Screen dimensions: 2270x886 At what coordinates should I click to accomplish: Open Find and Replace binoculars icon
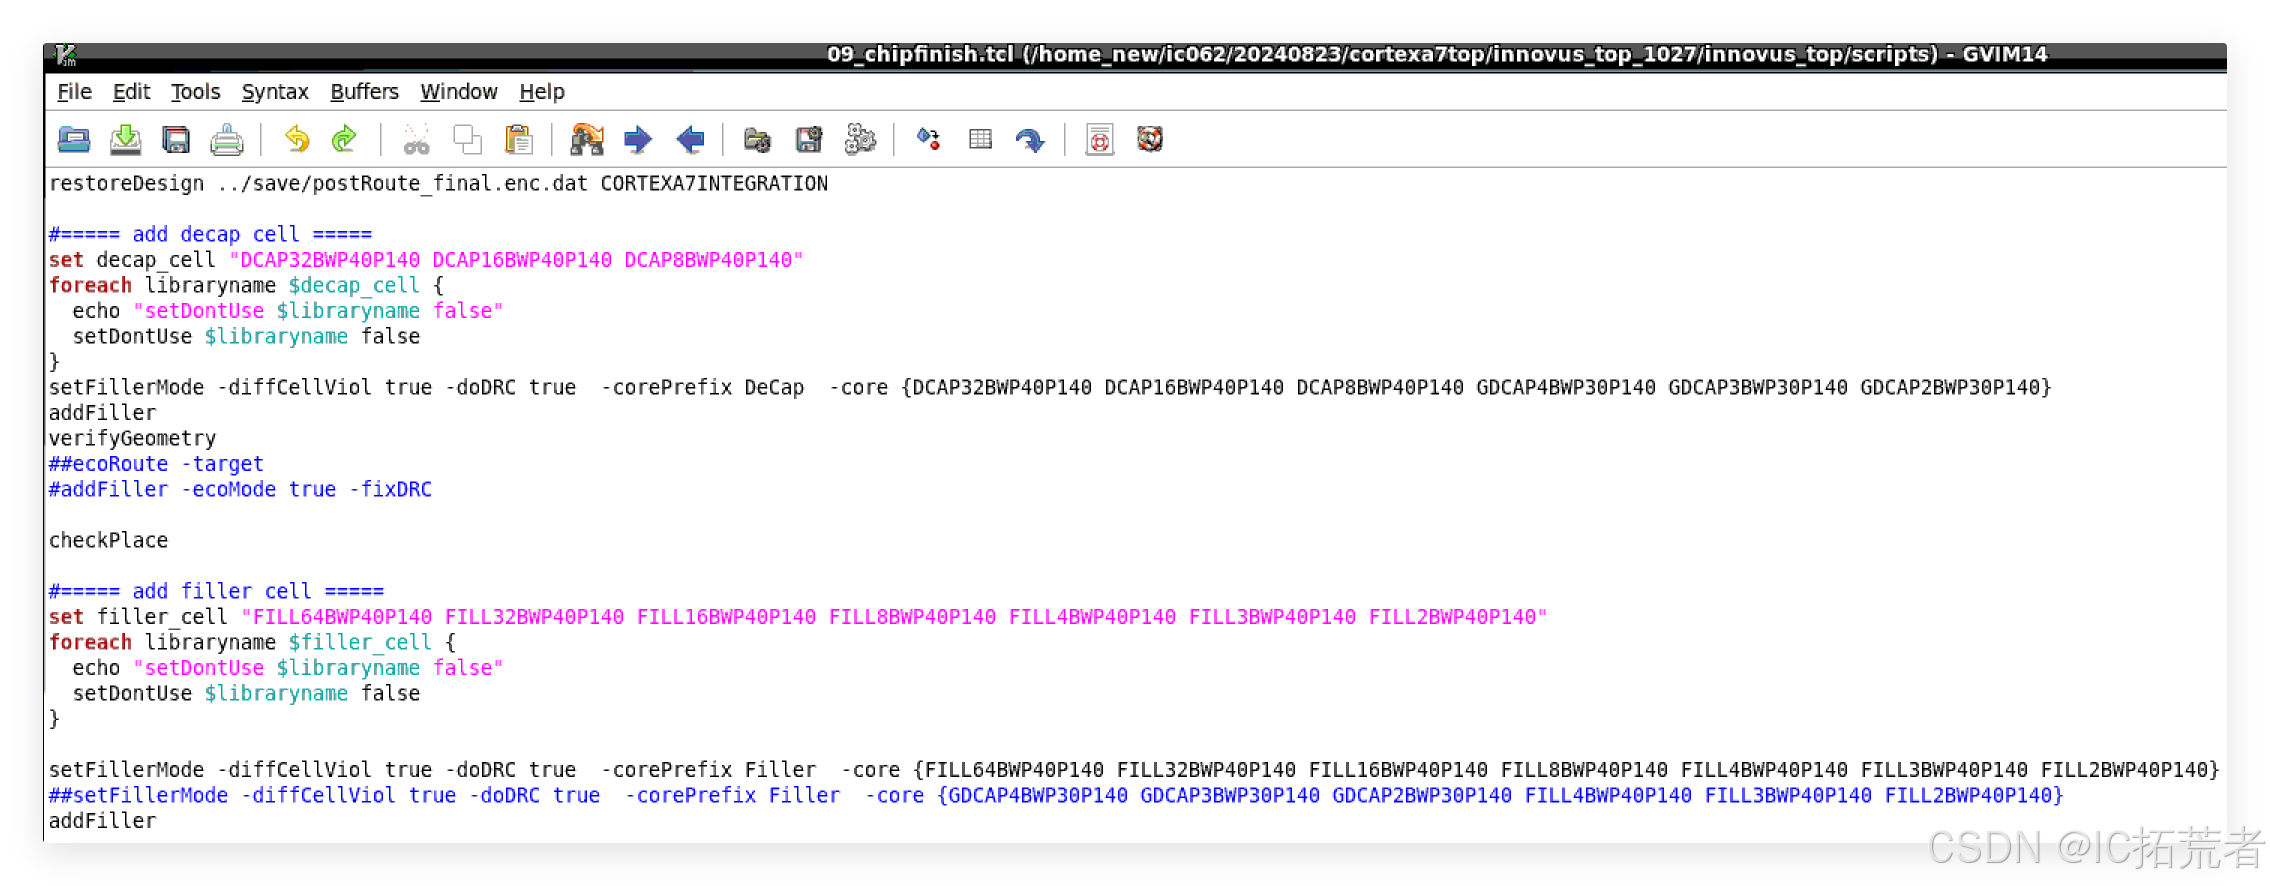click(587, 140)
